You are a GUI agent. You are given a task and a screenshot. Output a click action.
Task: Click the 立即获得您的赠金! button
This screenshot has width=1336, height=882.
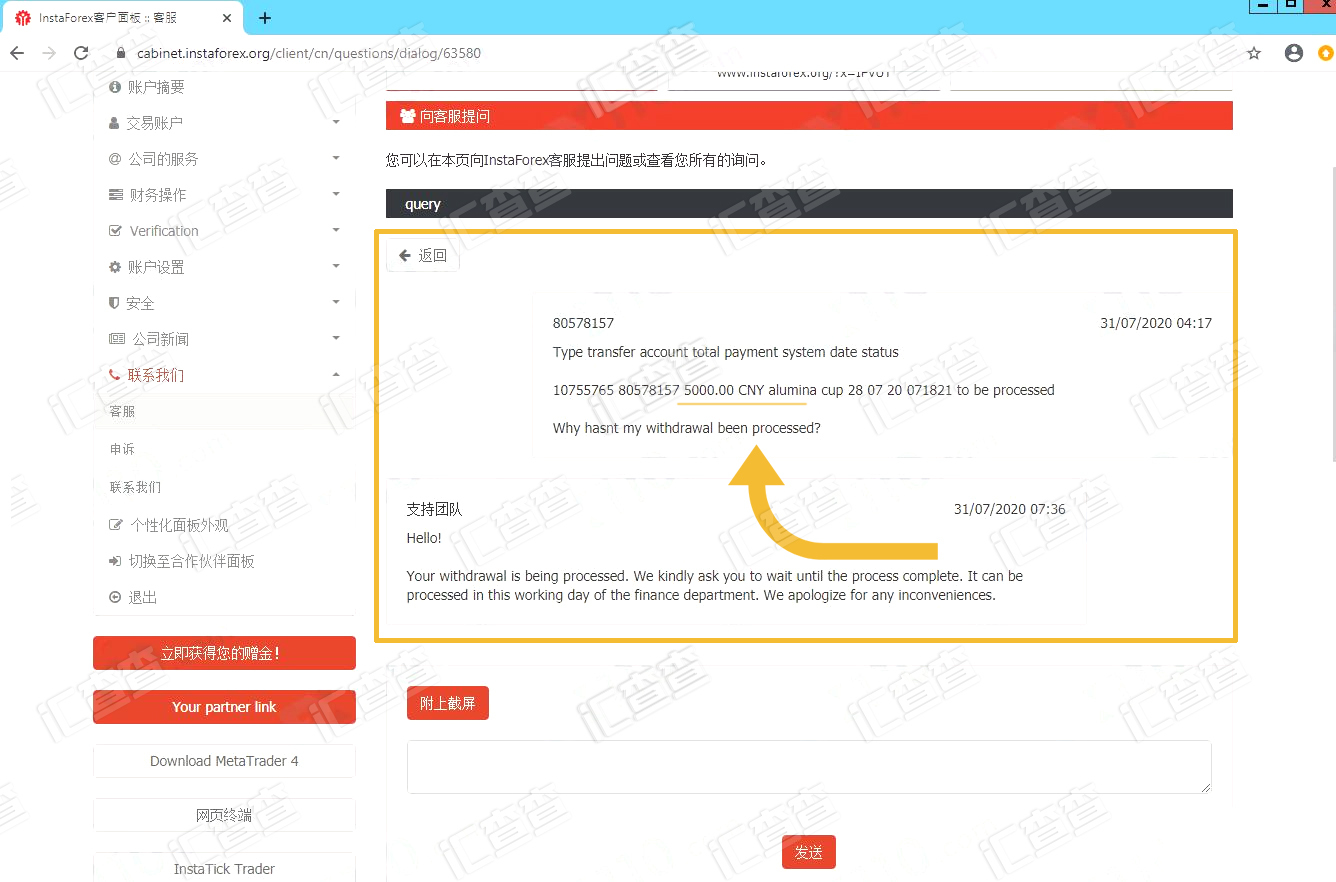tap(224, 653)
